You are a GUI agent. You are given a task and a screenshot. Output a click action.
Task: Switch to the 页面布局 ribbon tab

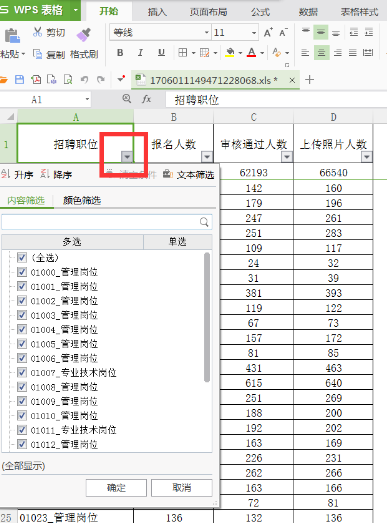pyautogui.click(x=209, y=12)
